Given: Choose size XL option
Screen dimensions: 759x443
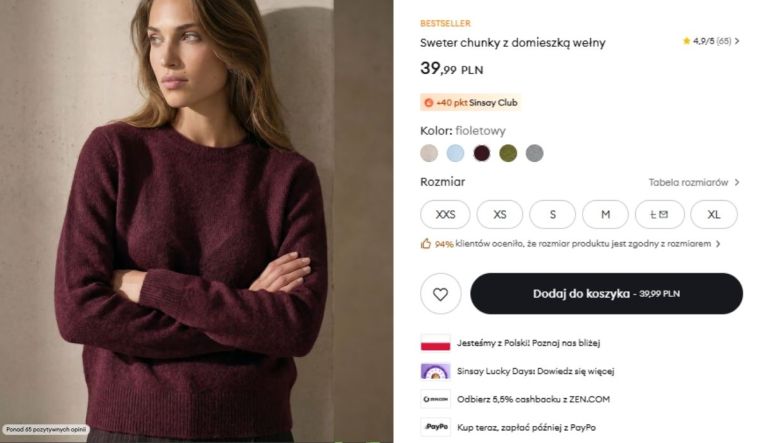Looking at the screenshot, I should pyautogui.click(x=713, y=214).
